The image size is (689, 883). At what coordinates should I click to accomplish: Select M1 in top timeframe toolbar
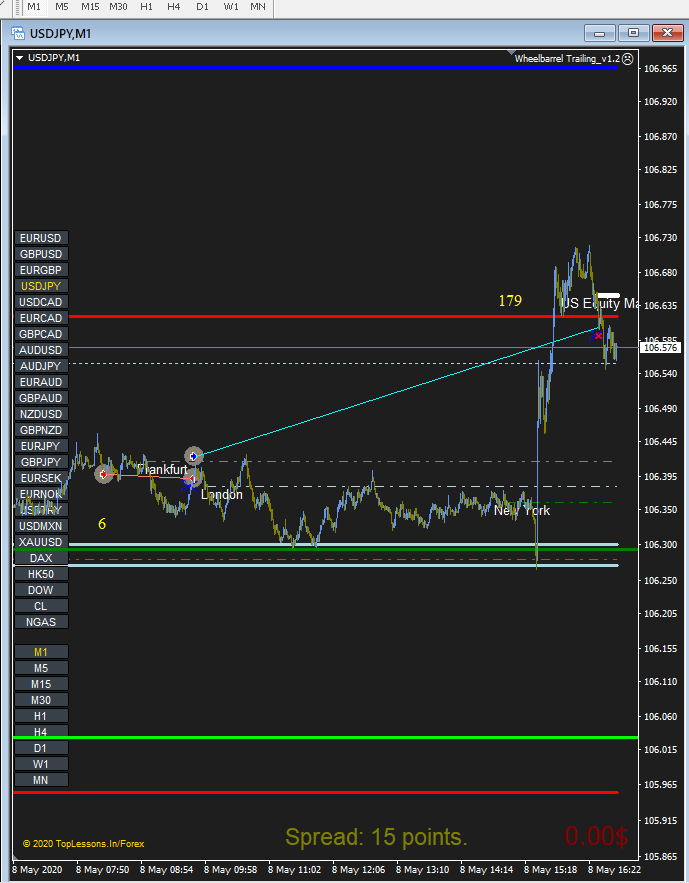[34, 7]
